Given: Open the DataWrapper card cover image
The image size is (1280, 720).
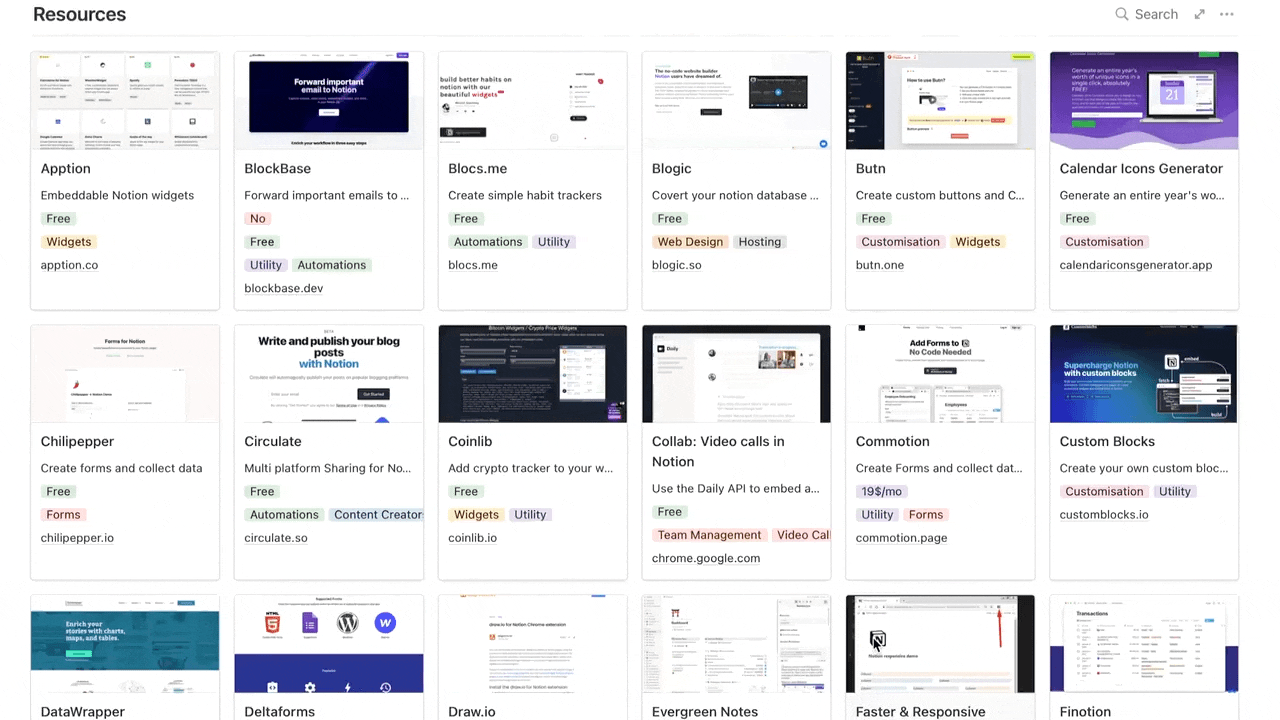Looking at the screenshot, I should (125, 644).
